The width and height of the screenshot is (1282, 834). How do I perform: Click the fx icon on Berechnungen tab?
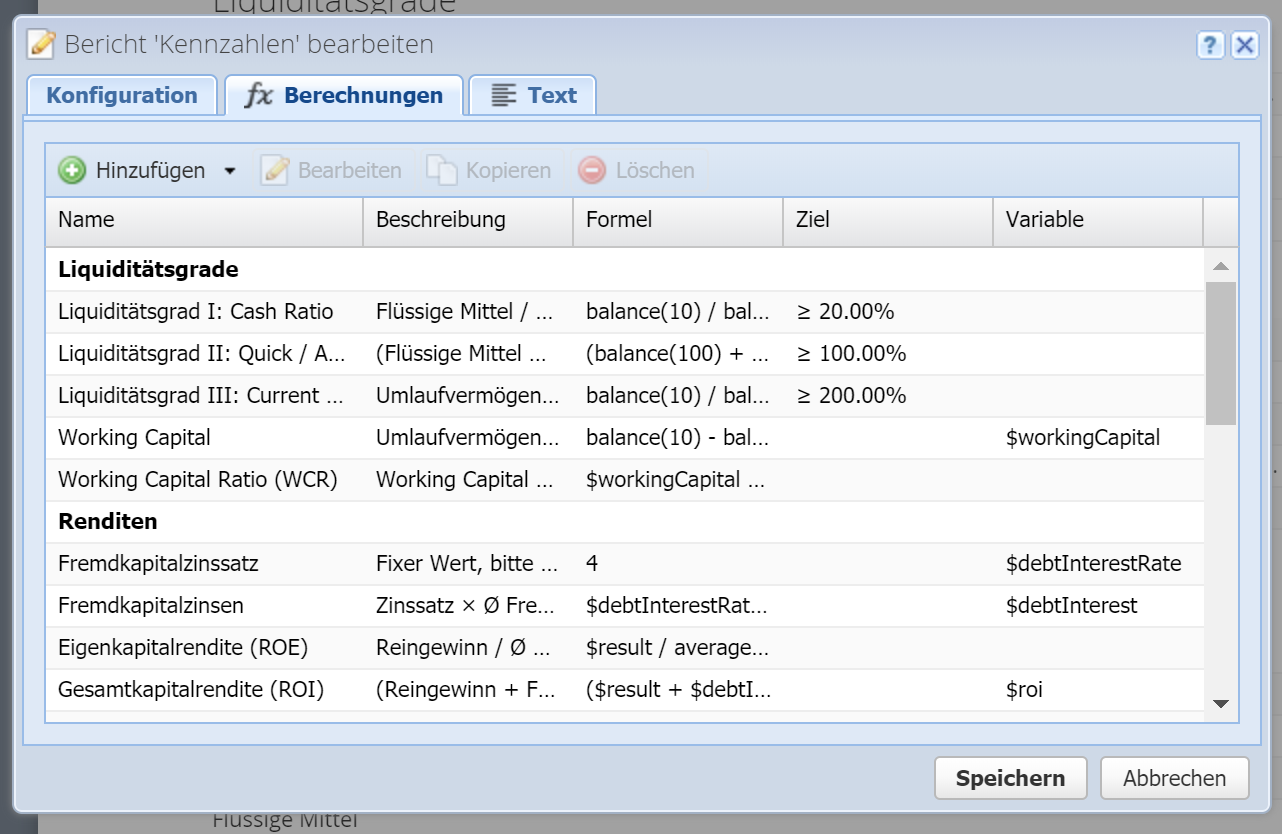pyautogui.click(x=259, y=96)
